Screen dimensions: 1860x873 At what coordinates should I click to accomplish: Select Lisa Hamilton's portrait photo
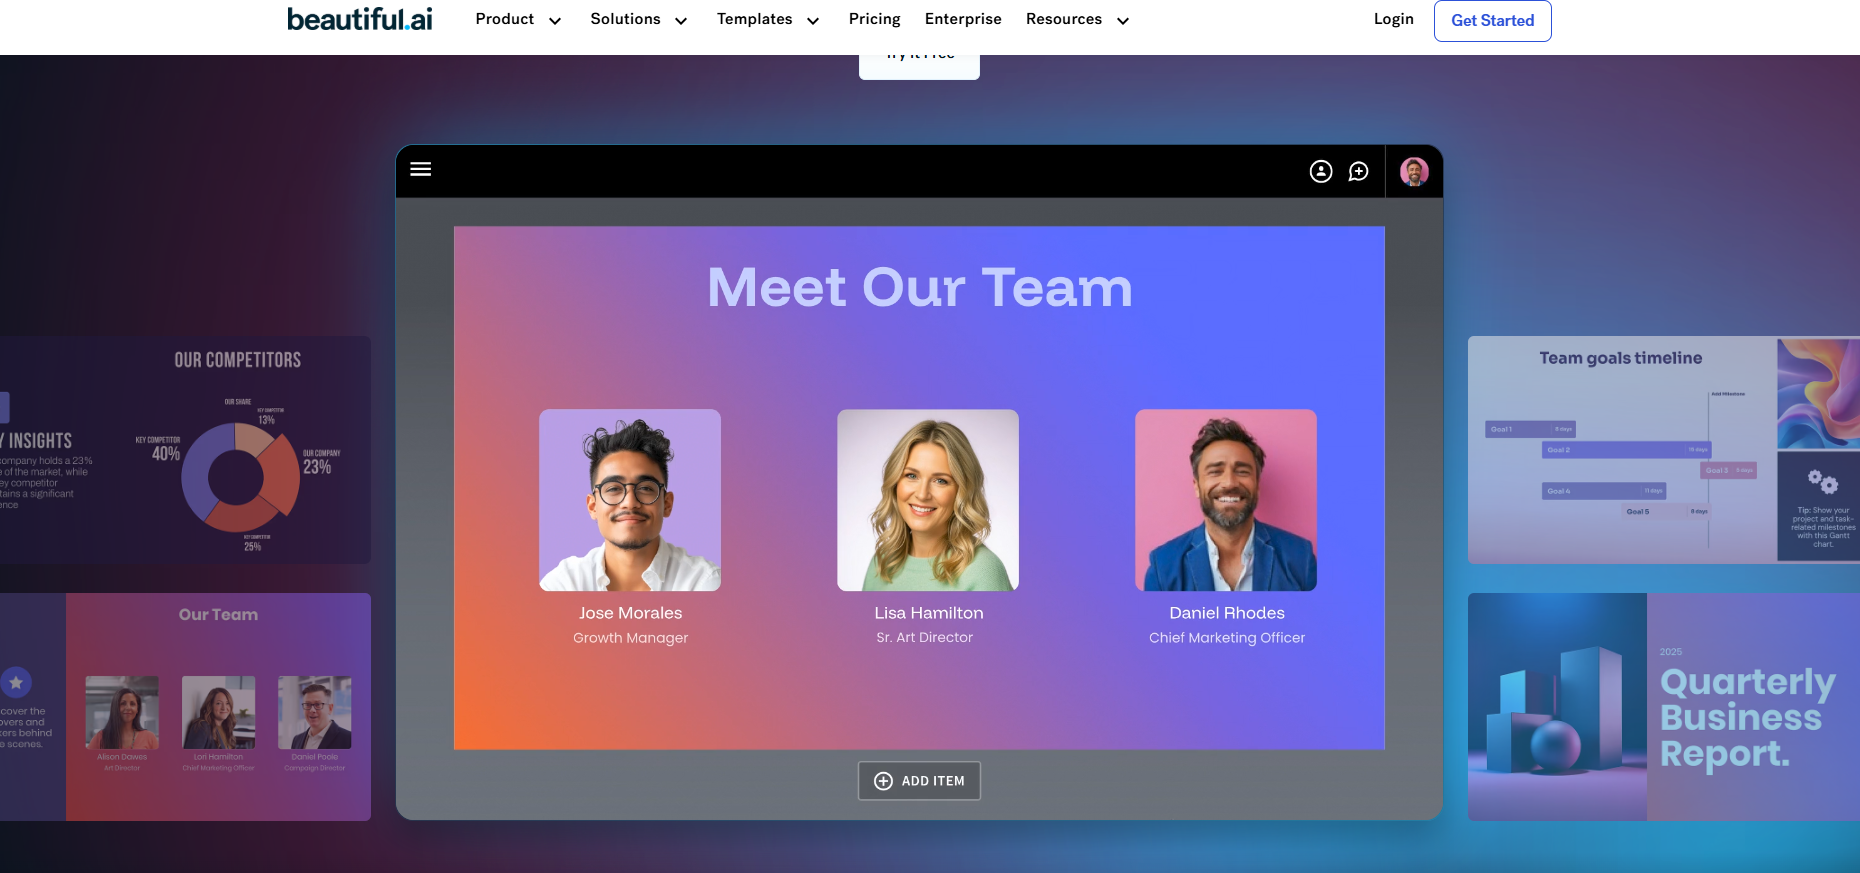coord(928,500)
